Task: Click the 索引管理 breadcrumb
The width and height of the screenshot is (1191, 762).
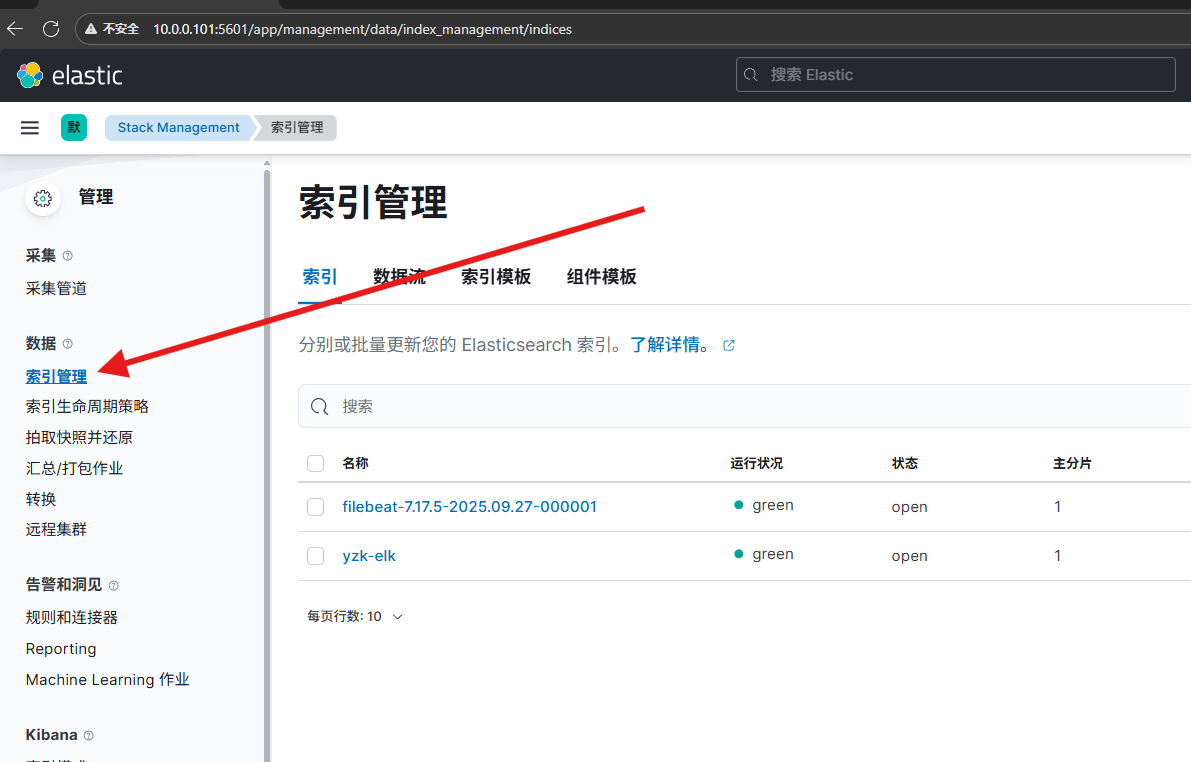Action: [297, 128]
